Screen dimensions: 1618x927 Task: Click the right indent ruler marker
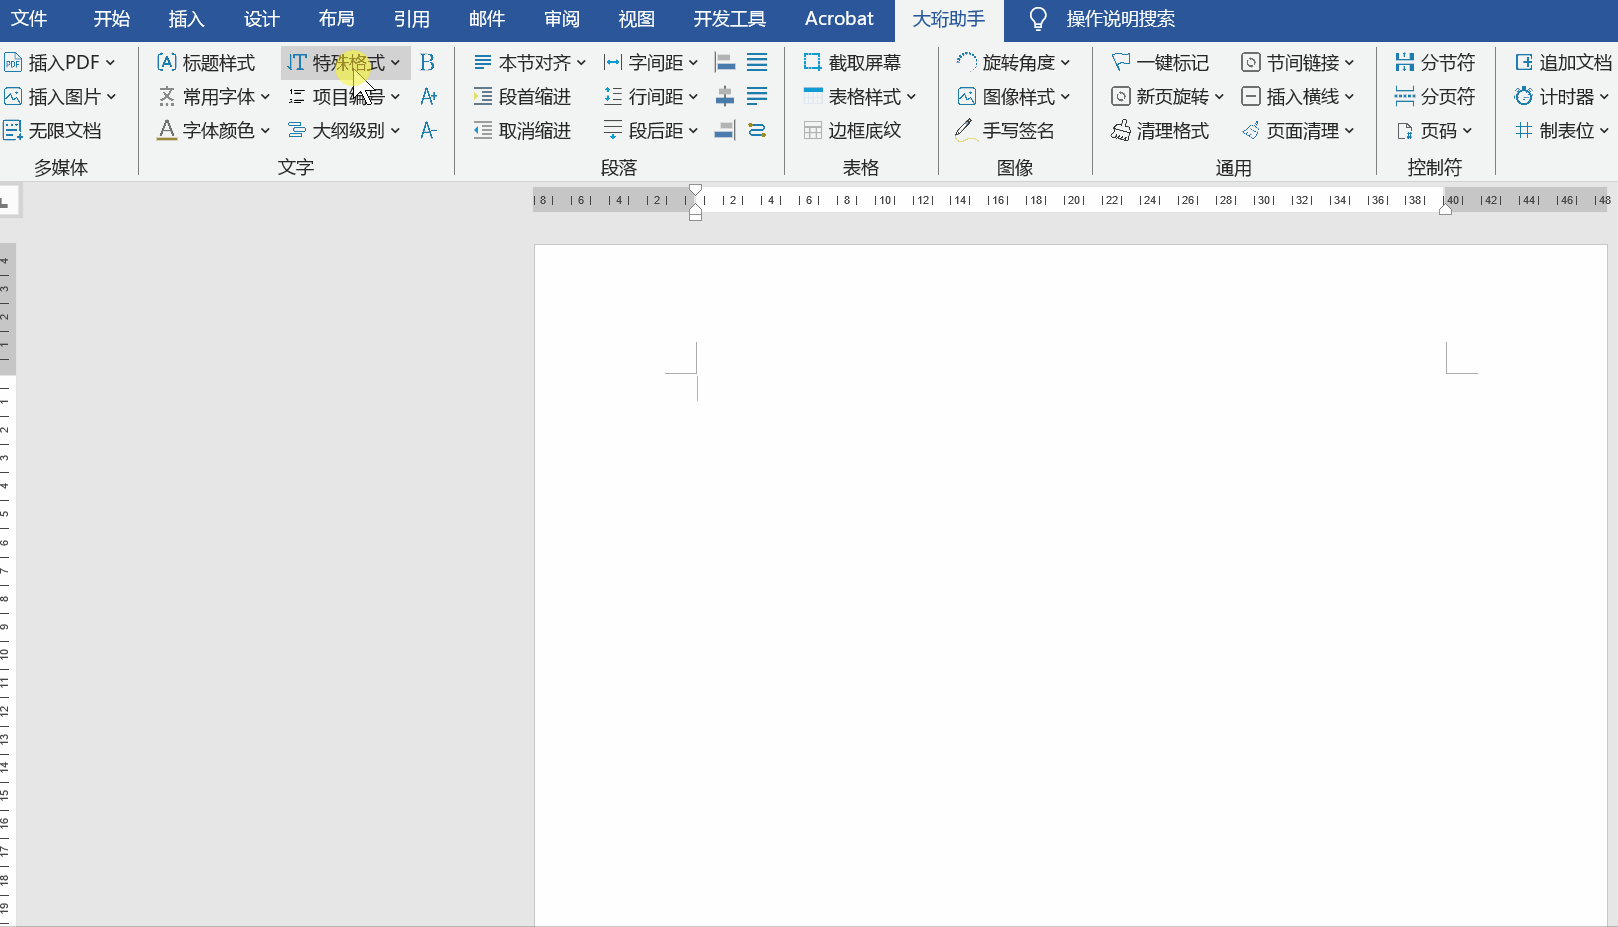1445,209
